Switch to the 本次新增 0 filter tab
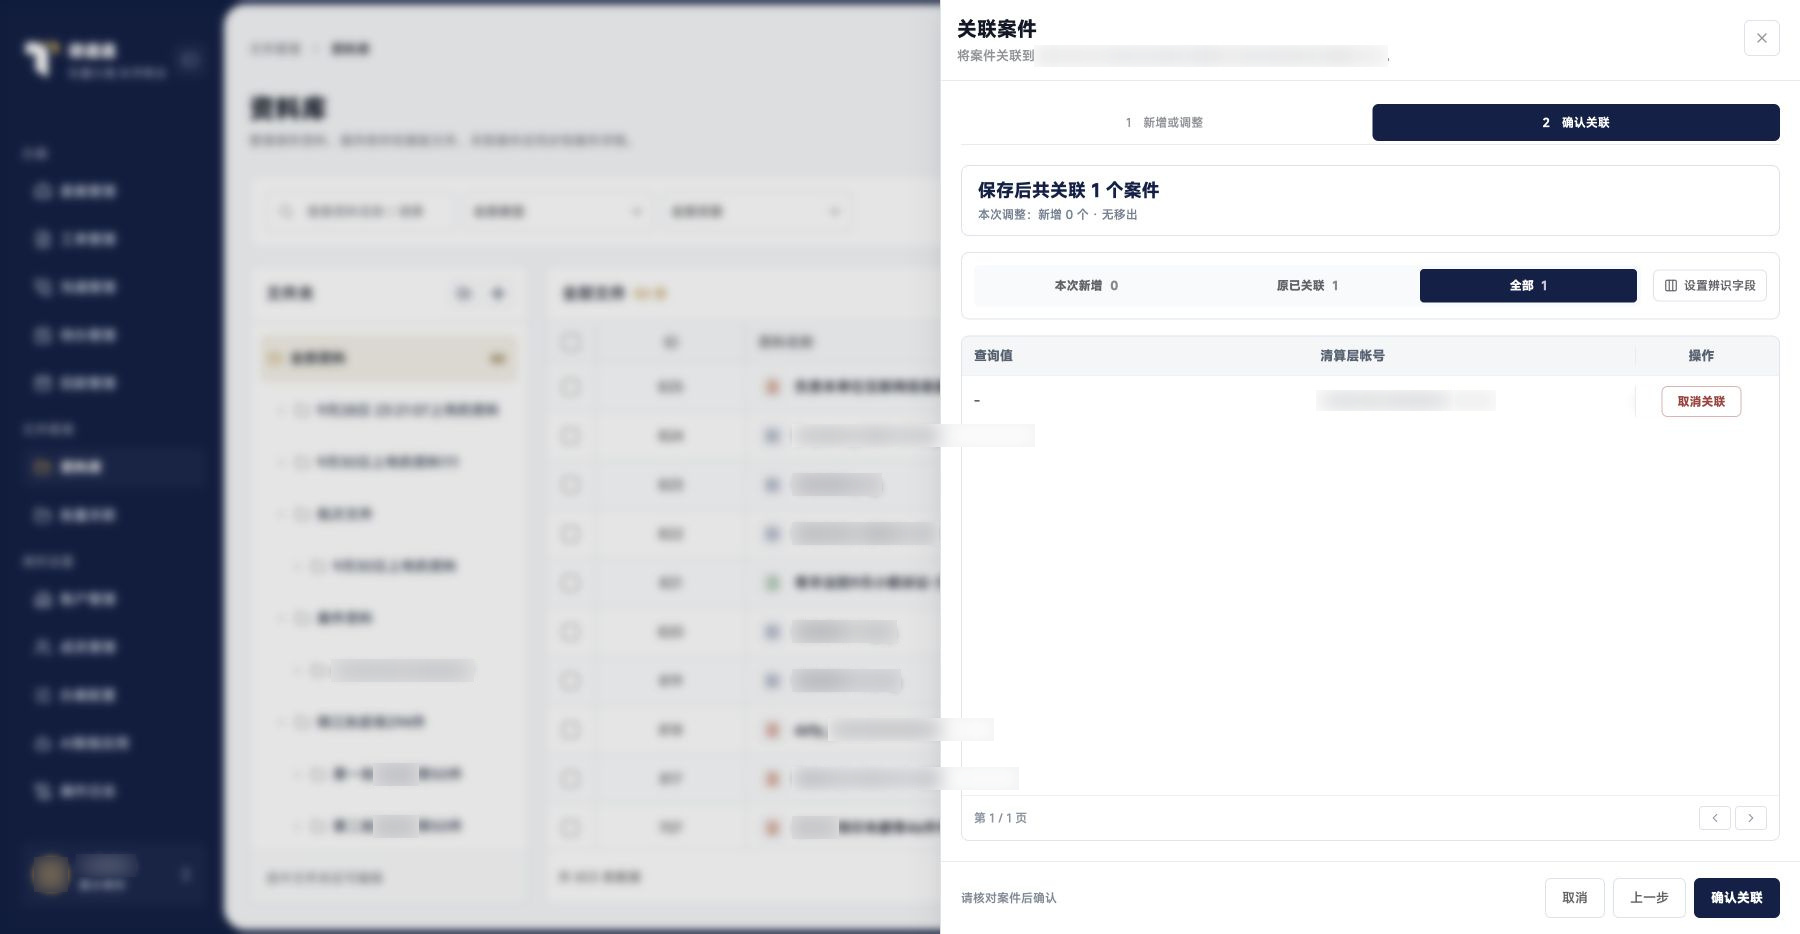Screen dimensions: 1800x934 (1086, 285)
